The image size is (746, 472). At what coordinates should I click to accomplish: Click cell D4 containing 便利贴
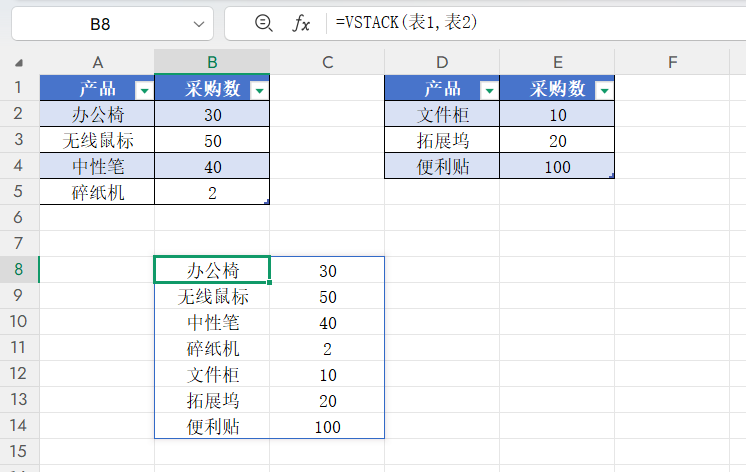pos(442,166)
